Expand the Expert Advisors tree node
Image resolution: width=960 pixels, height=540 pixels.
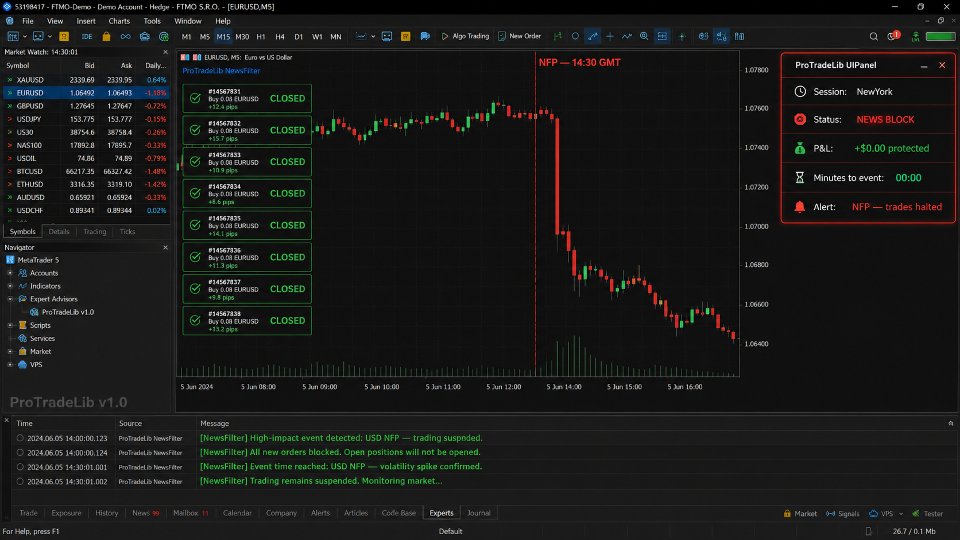point(10,299)
